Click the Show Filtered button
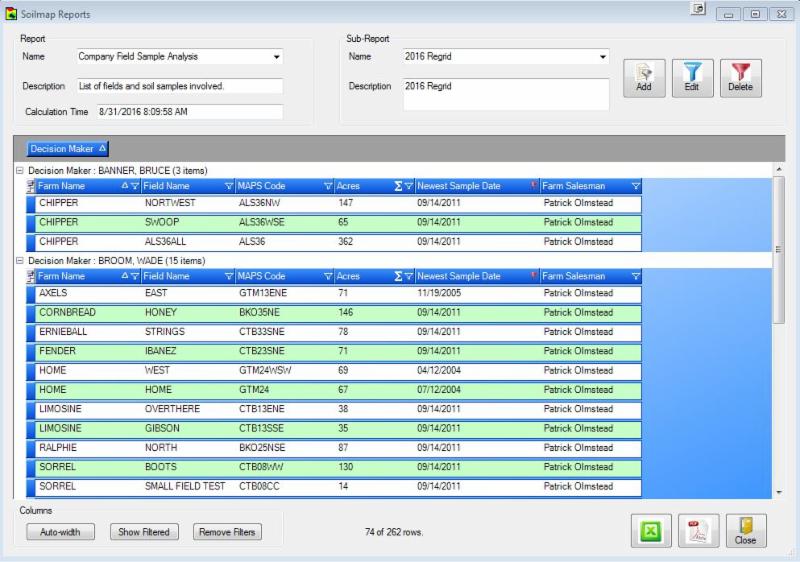Screen dimensions: 800x562 (144, 532)
